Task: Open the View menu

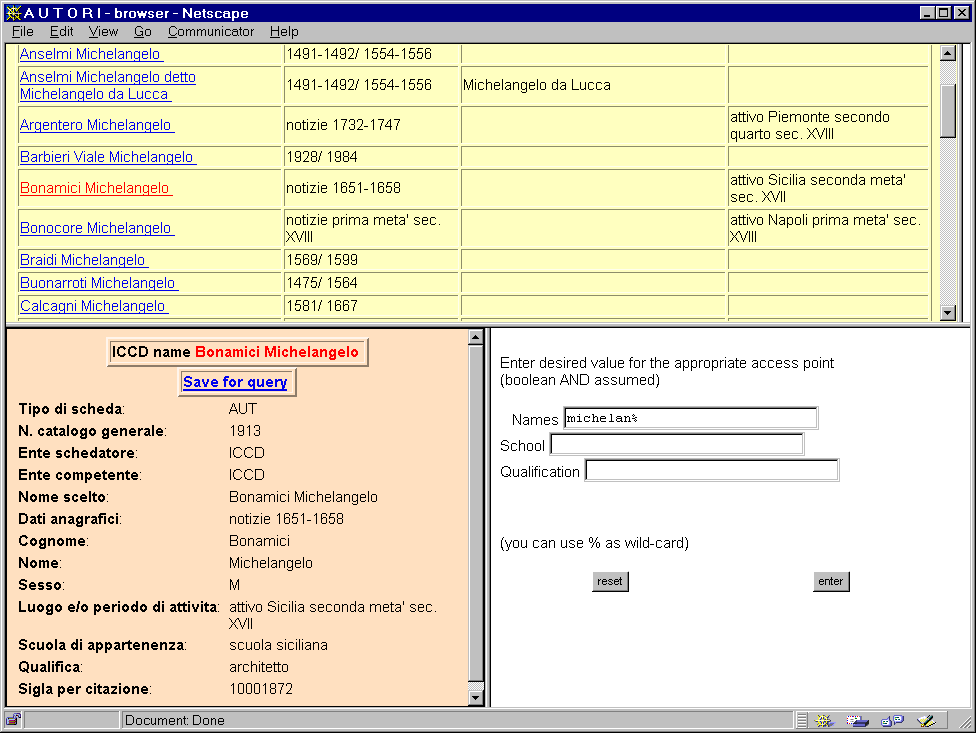Action: pyautogui.click(x=103, y=32)
